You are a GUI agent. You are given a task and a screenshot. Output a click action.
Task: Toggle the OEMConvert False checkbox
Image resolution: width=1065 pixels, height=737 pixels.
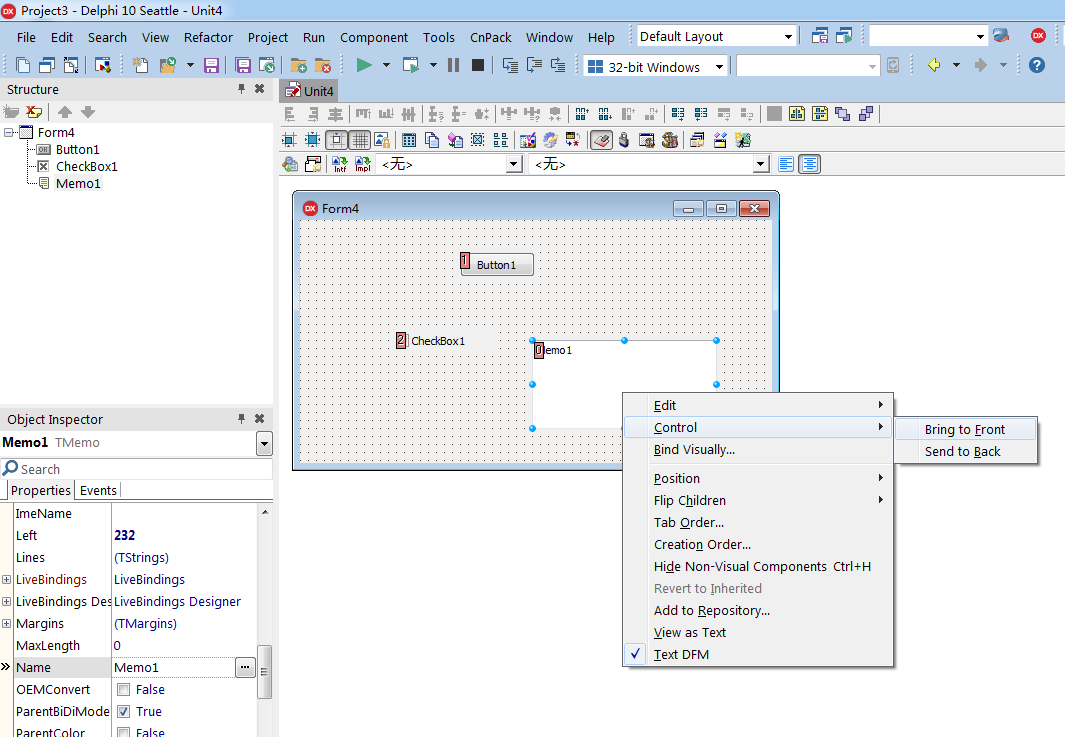(124, 689)
